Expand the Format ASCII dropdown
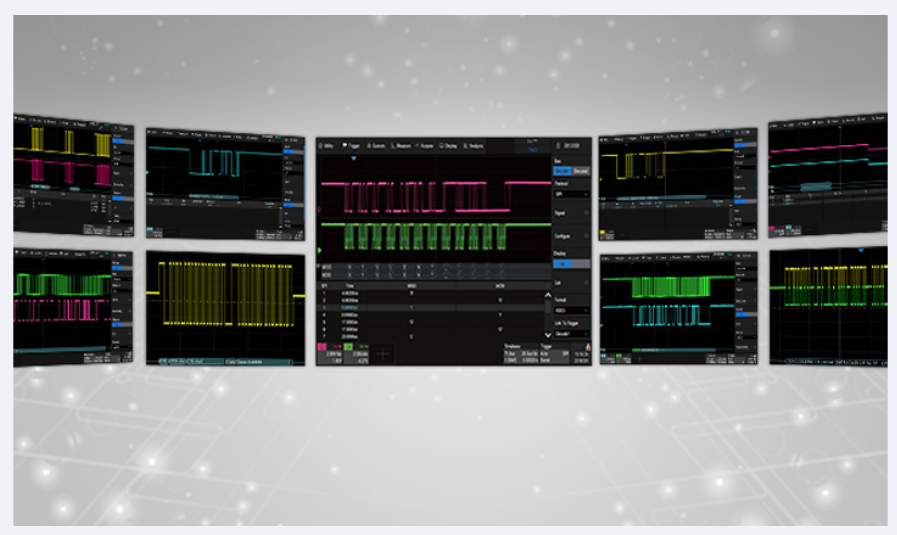Viewport: 897px width, 535px height. [x=570, y=308]
